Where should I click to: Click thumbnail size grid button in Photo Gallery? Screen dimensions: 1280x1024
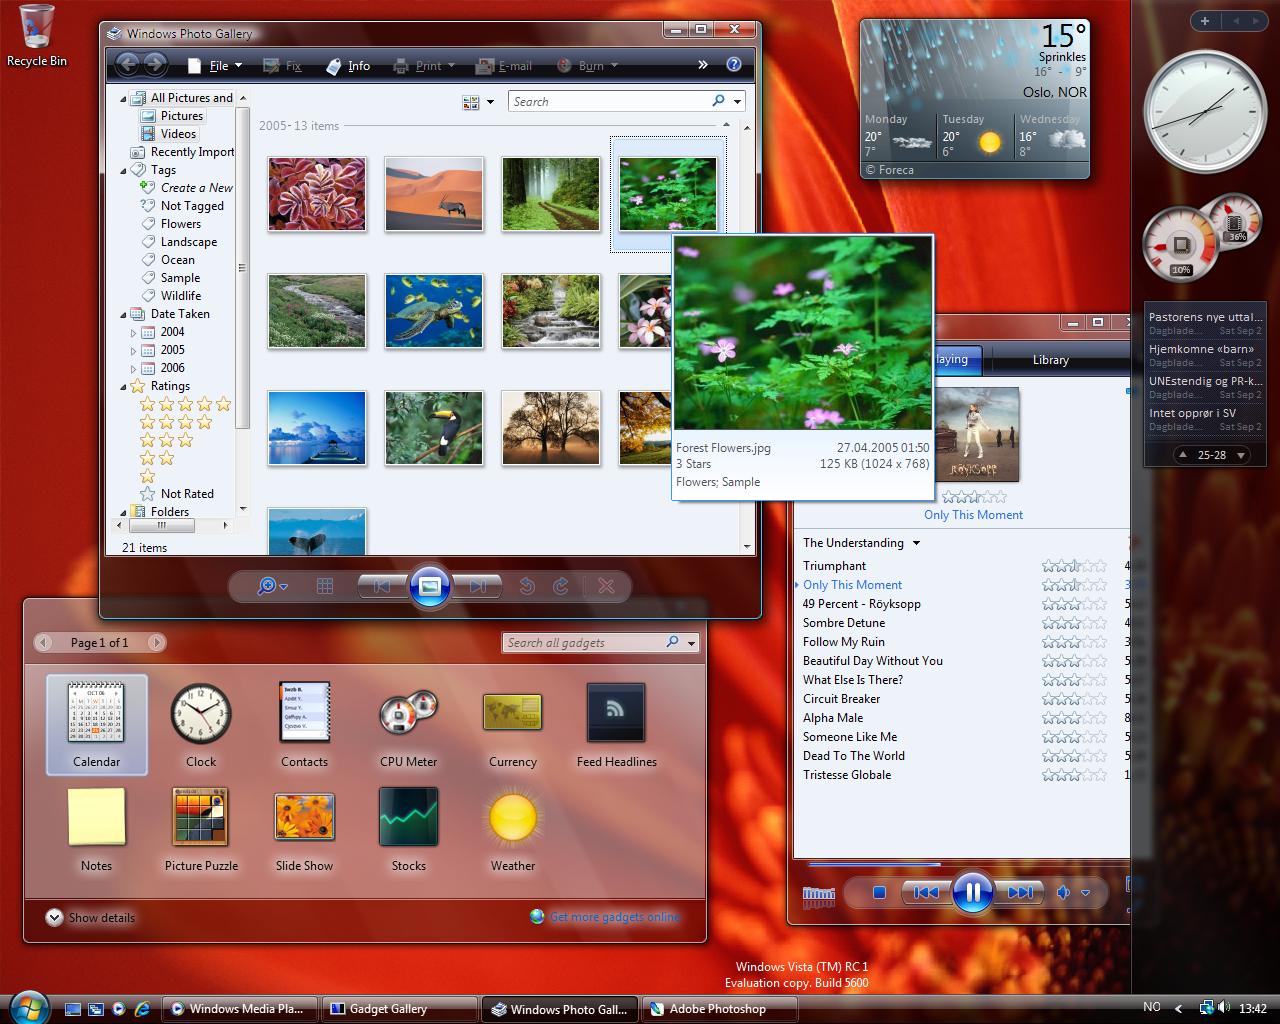pos(325,587)
